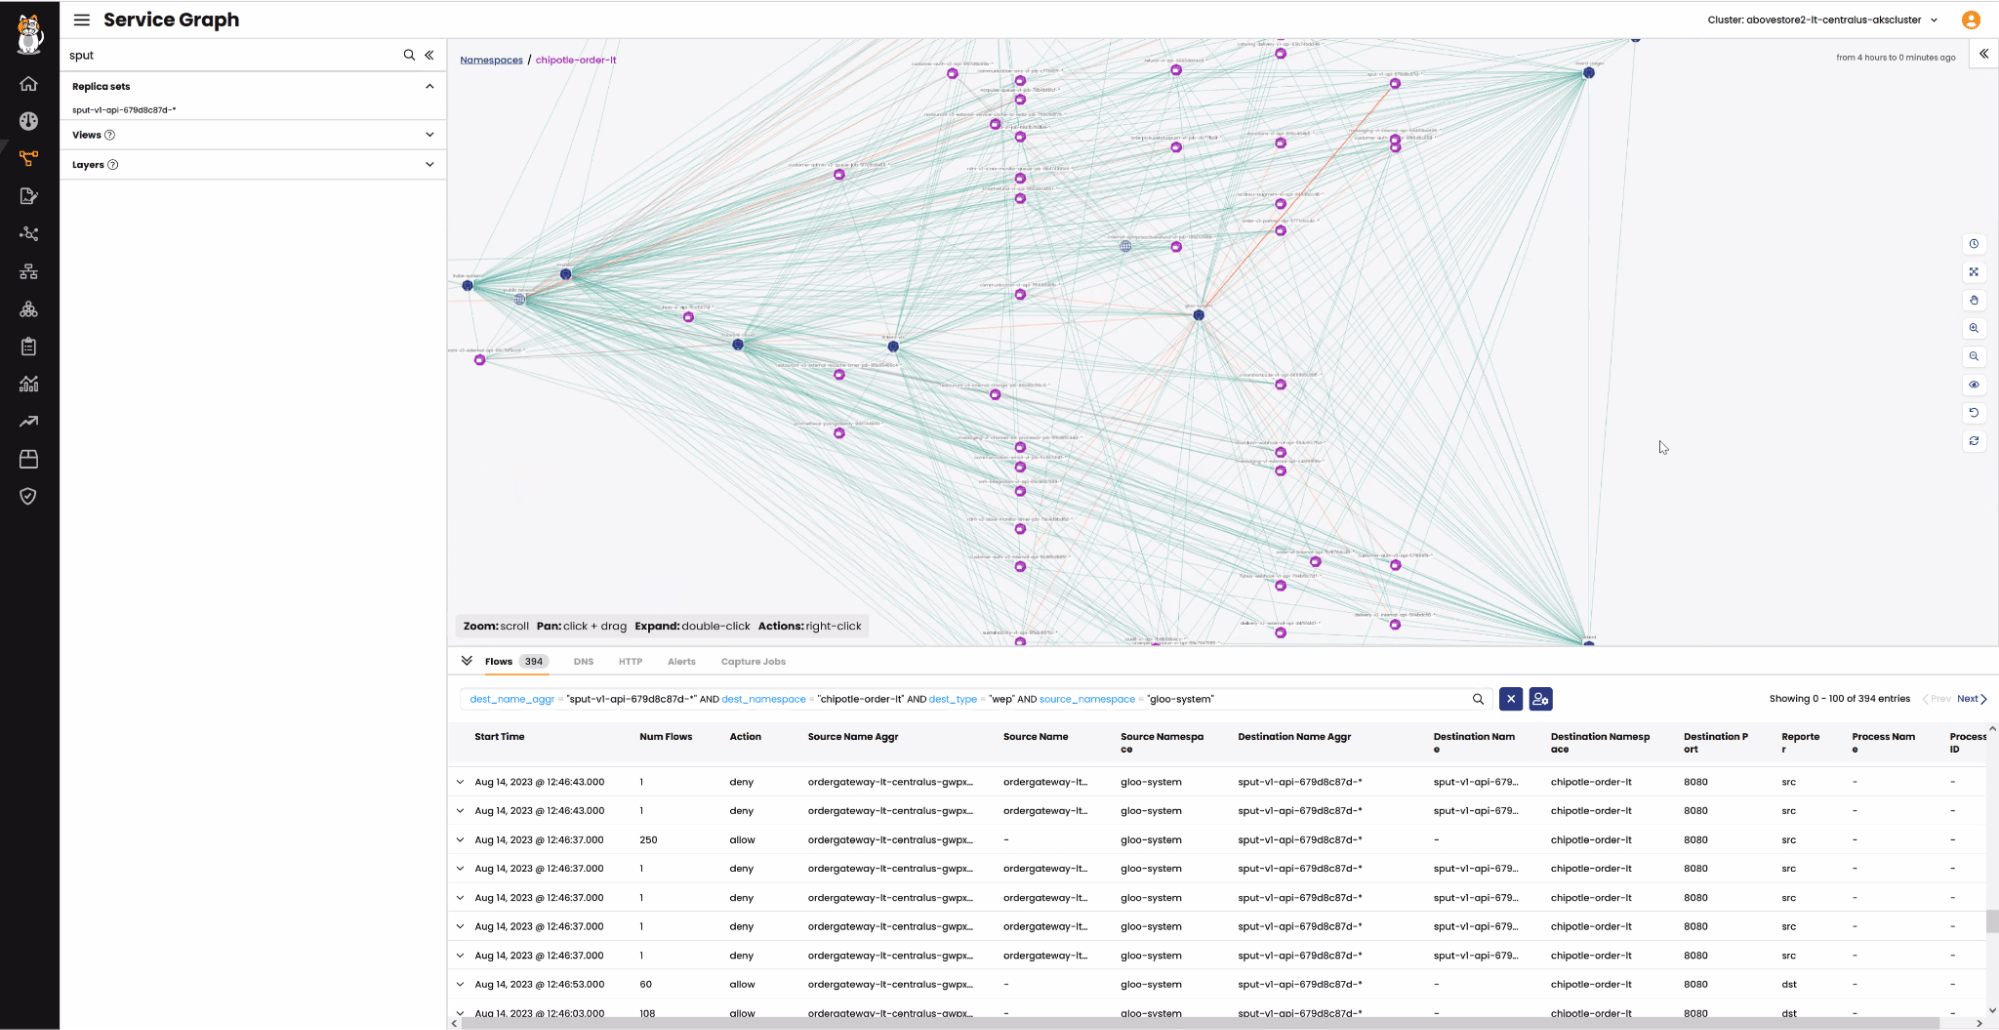Open the Cluster selection dropdown
This screenshot has width=1999, height=1030.
[x=1822, y=20]
